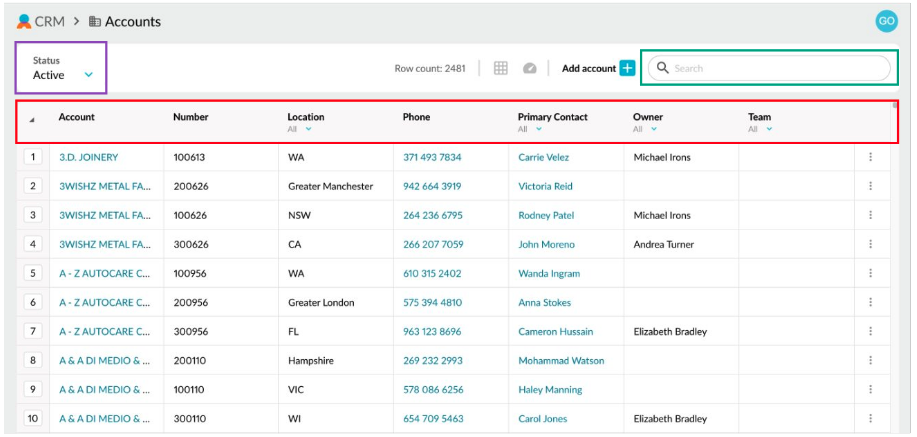Image resolution: width=917 pixels, height=437 pixels.
Task: Click the plus icon beside Add account
Action: click(627, 68)
